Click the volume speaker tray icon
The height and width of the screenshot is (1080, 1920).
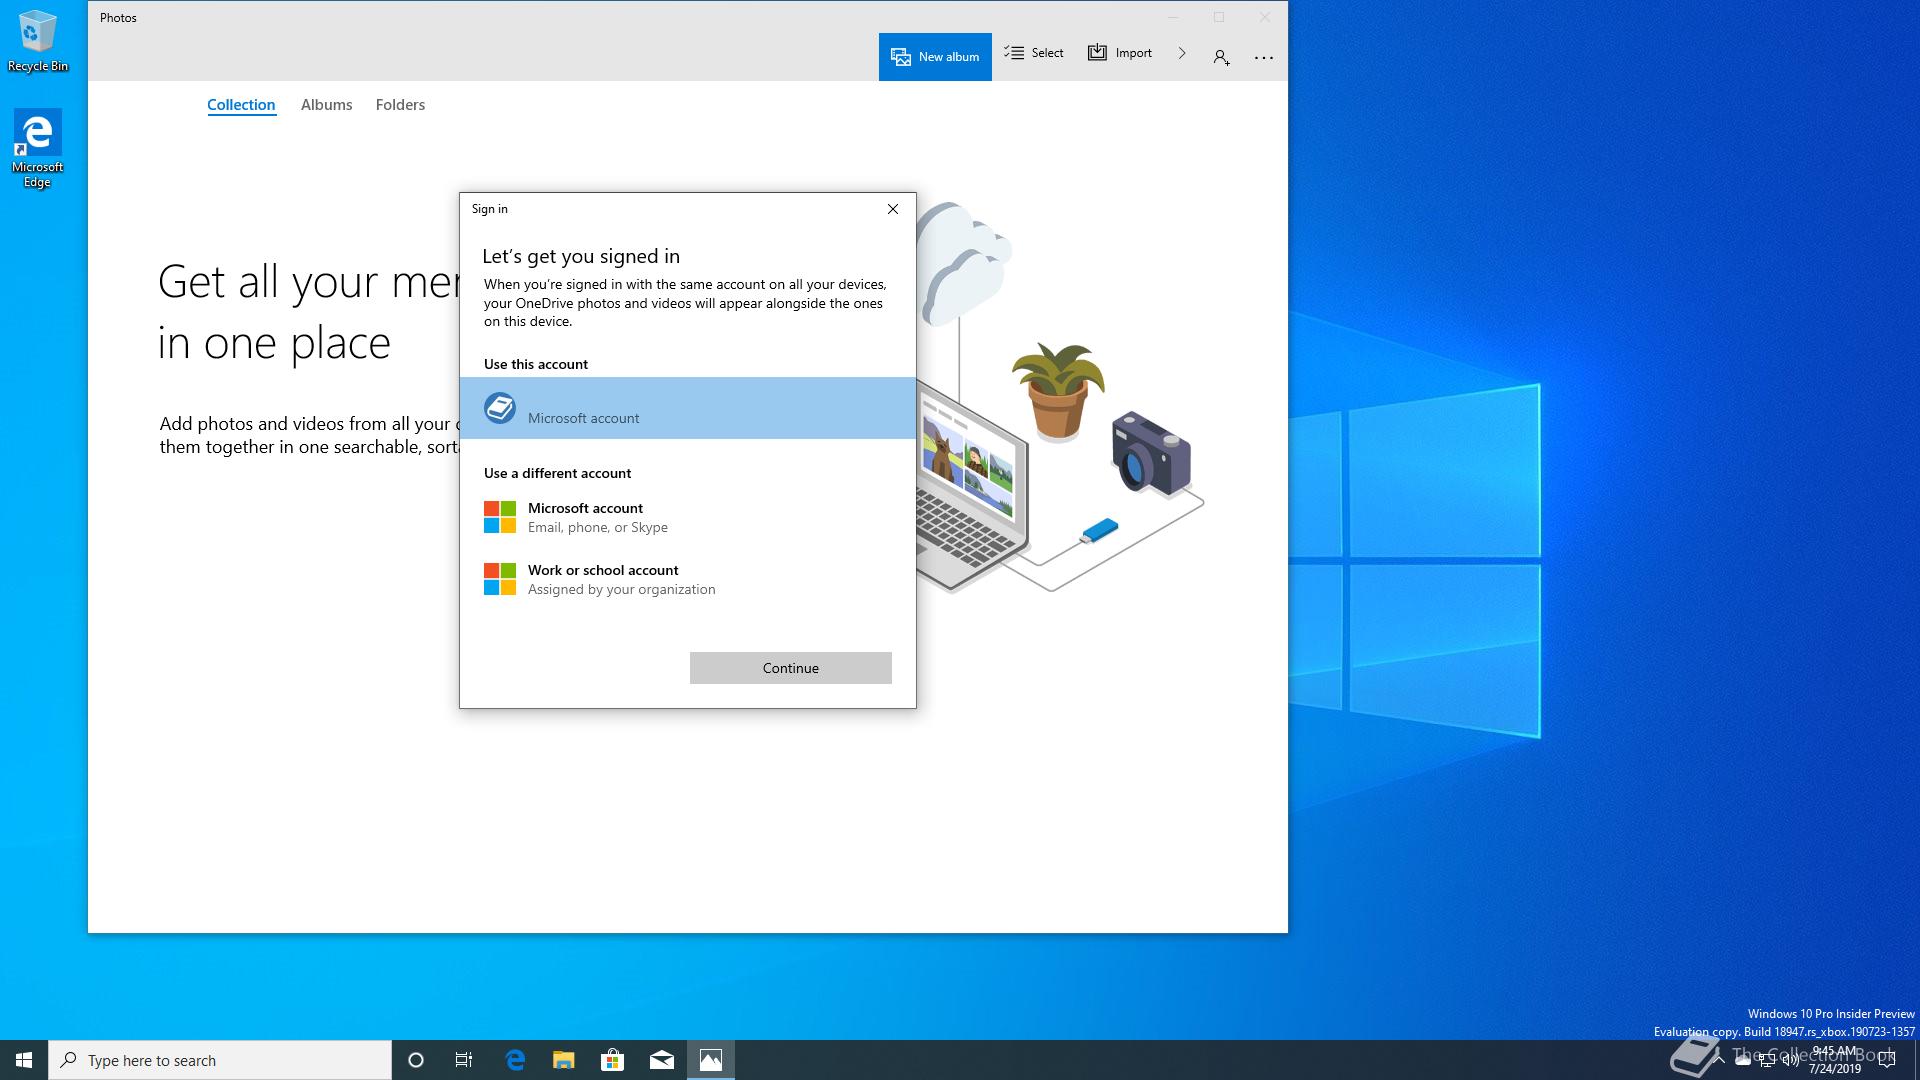coord(1791,1060)
